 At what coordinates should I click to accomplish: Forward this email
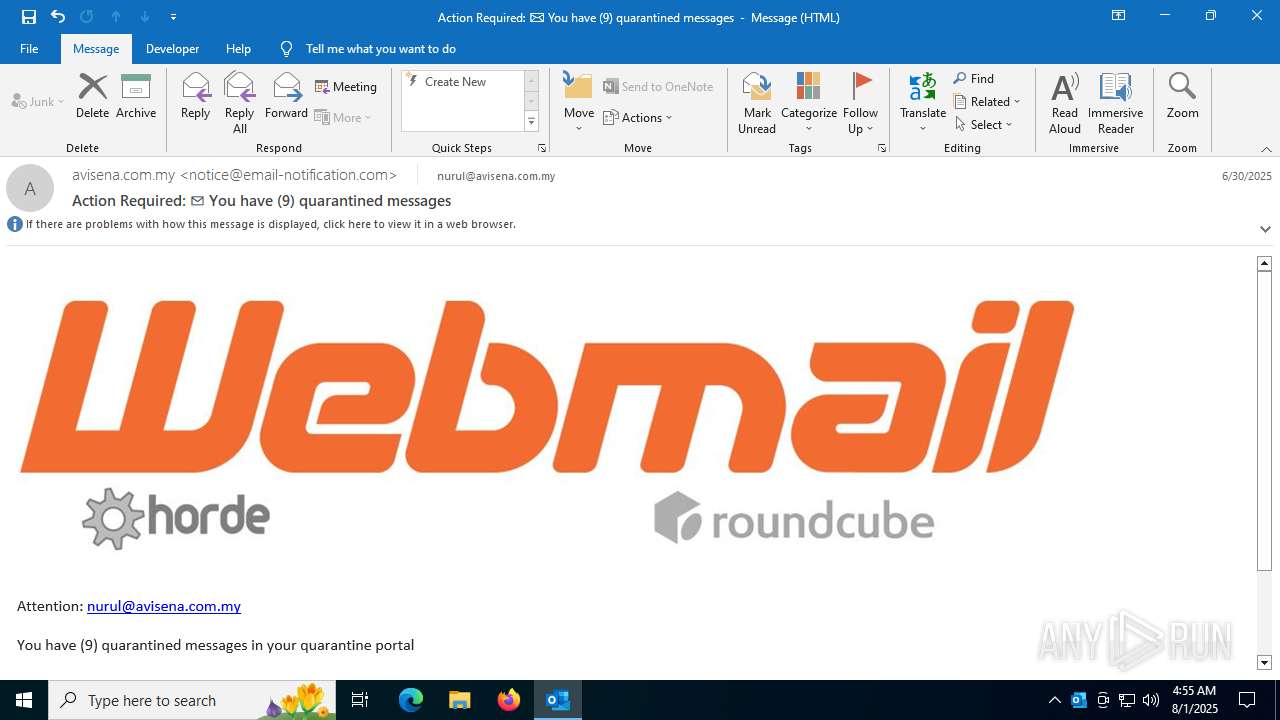286,96
